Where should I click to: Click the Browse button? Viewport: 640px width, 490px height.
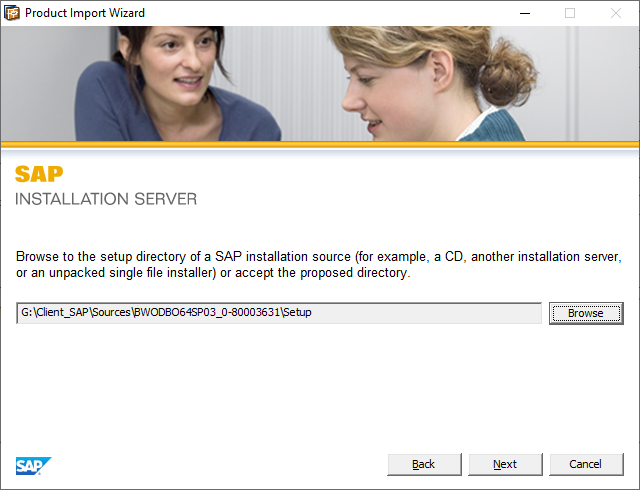586,313
